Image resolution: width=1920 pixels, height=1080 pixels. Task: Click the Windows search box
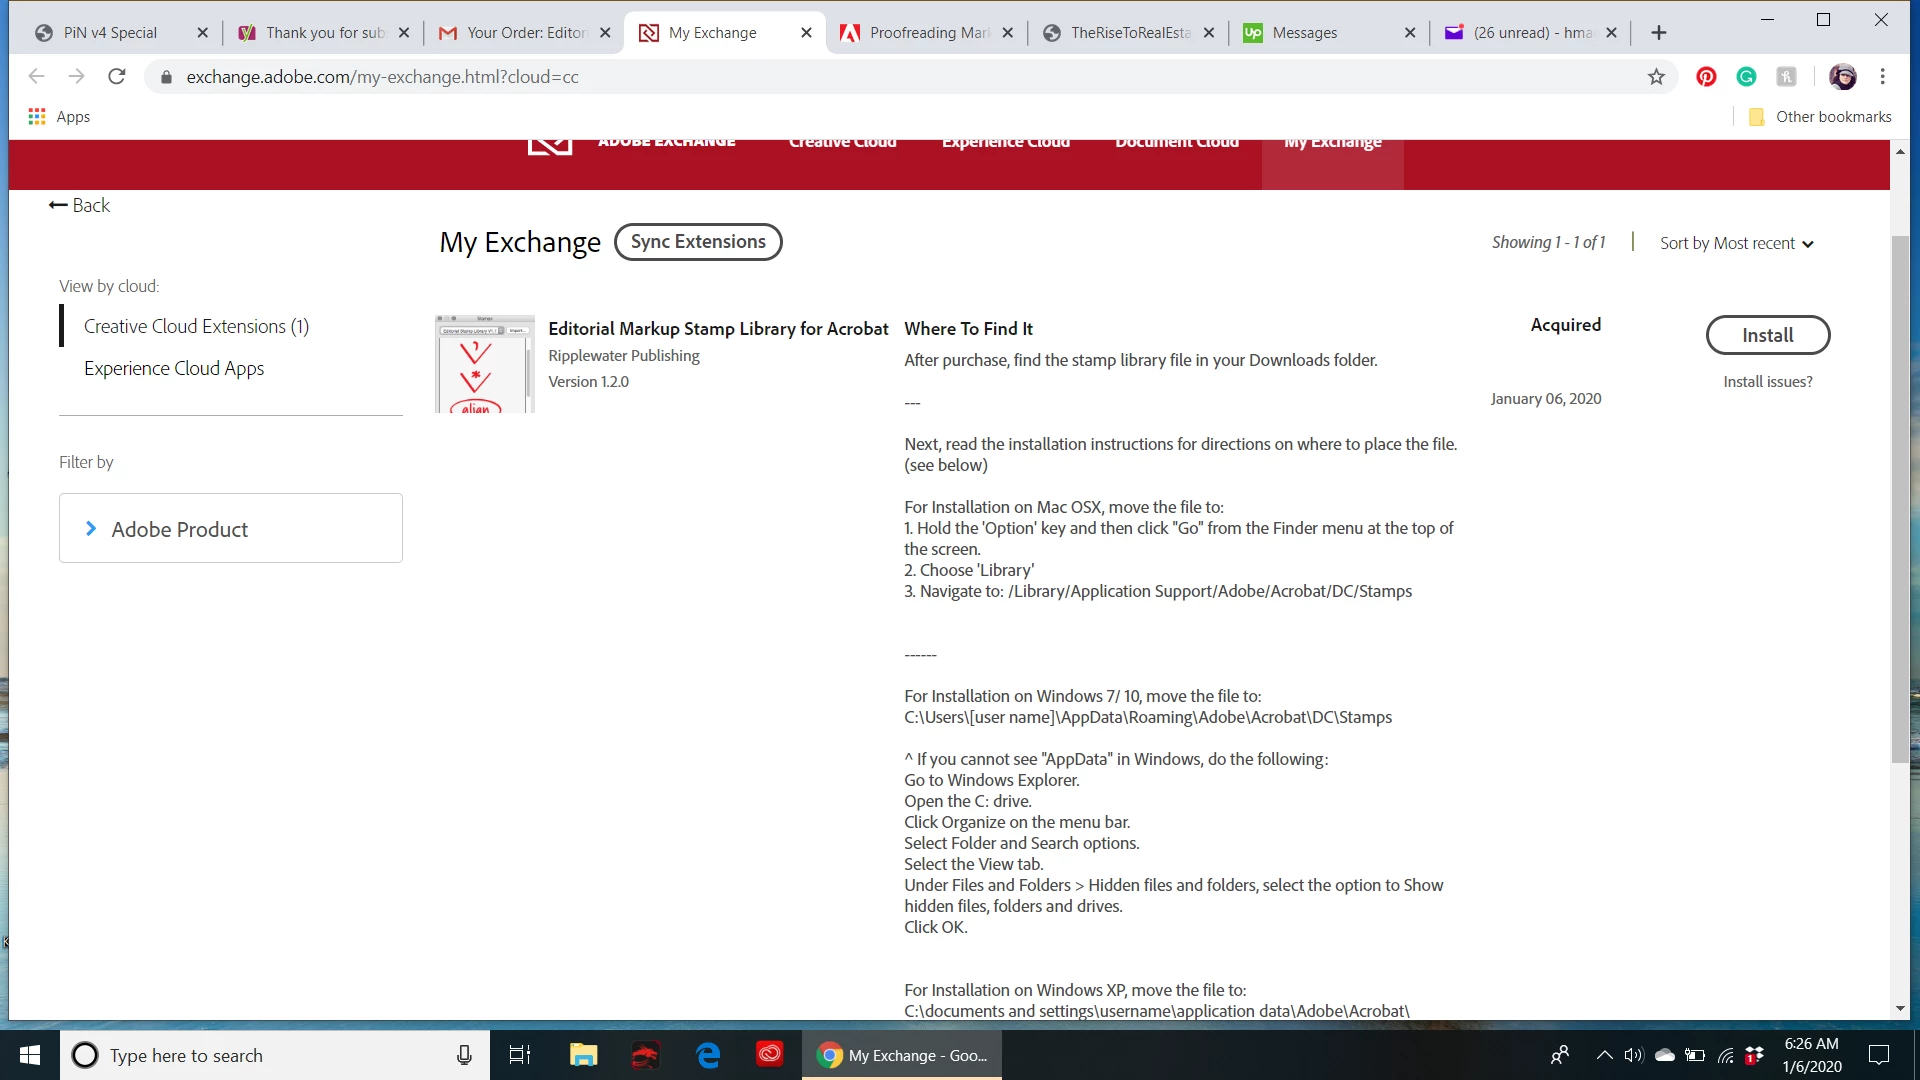pyautogui.click(x=270, y=1055)
